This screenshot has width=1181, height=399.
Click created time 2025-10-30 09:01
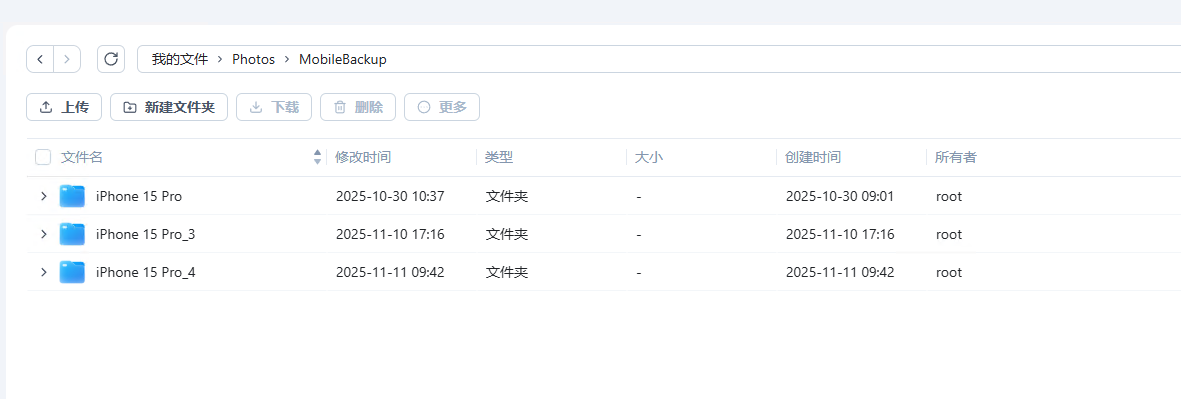pos(840,196)
